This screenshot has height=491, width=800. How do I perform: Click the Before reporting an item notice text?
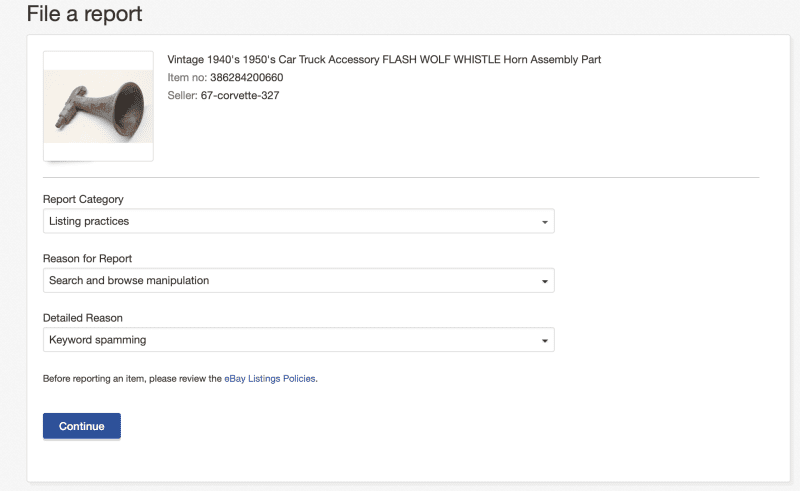pyautogui.click(x=132, y=379)
